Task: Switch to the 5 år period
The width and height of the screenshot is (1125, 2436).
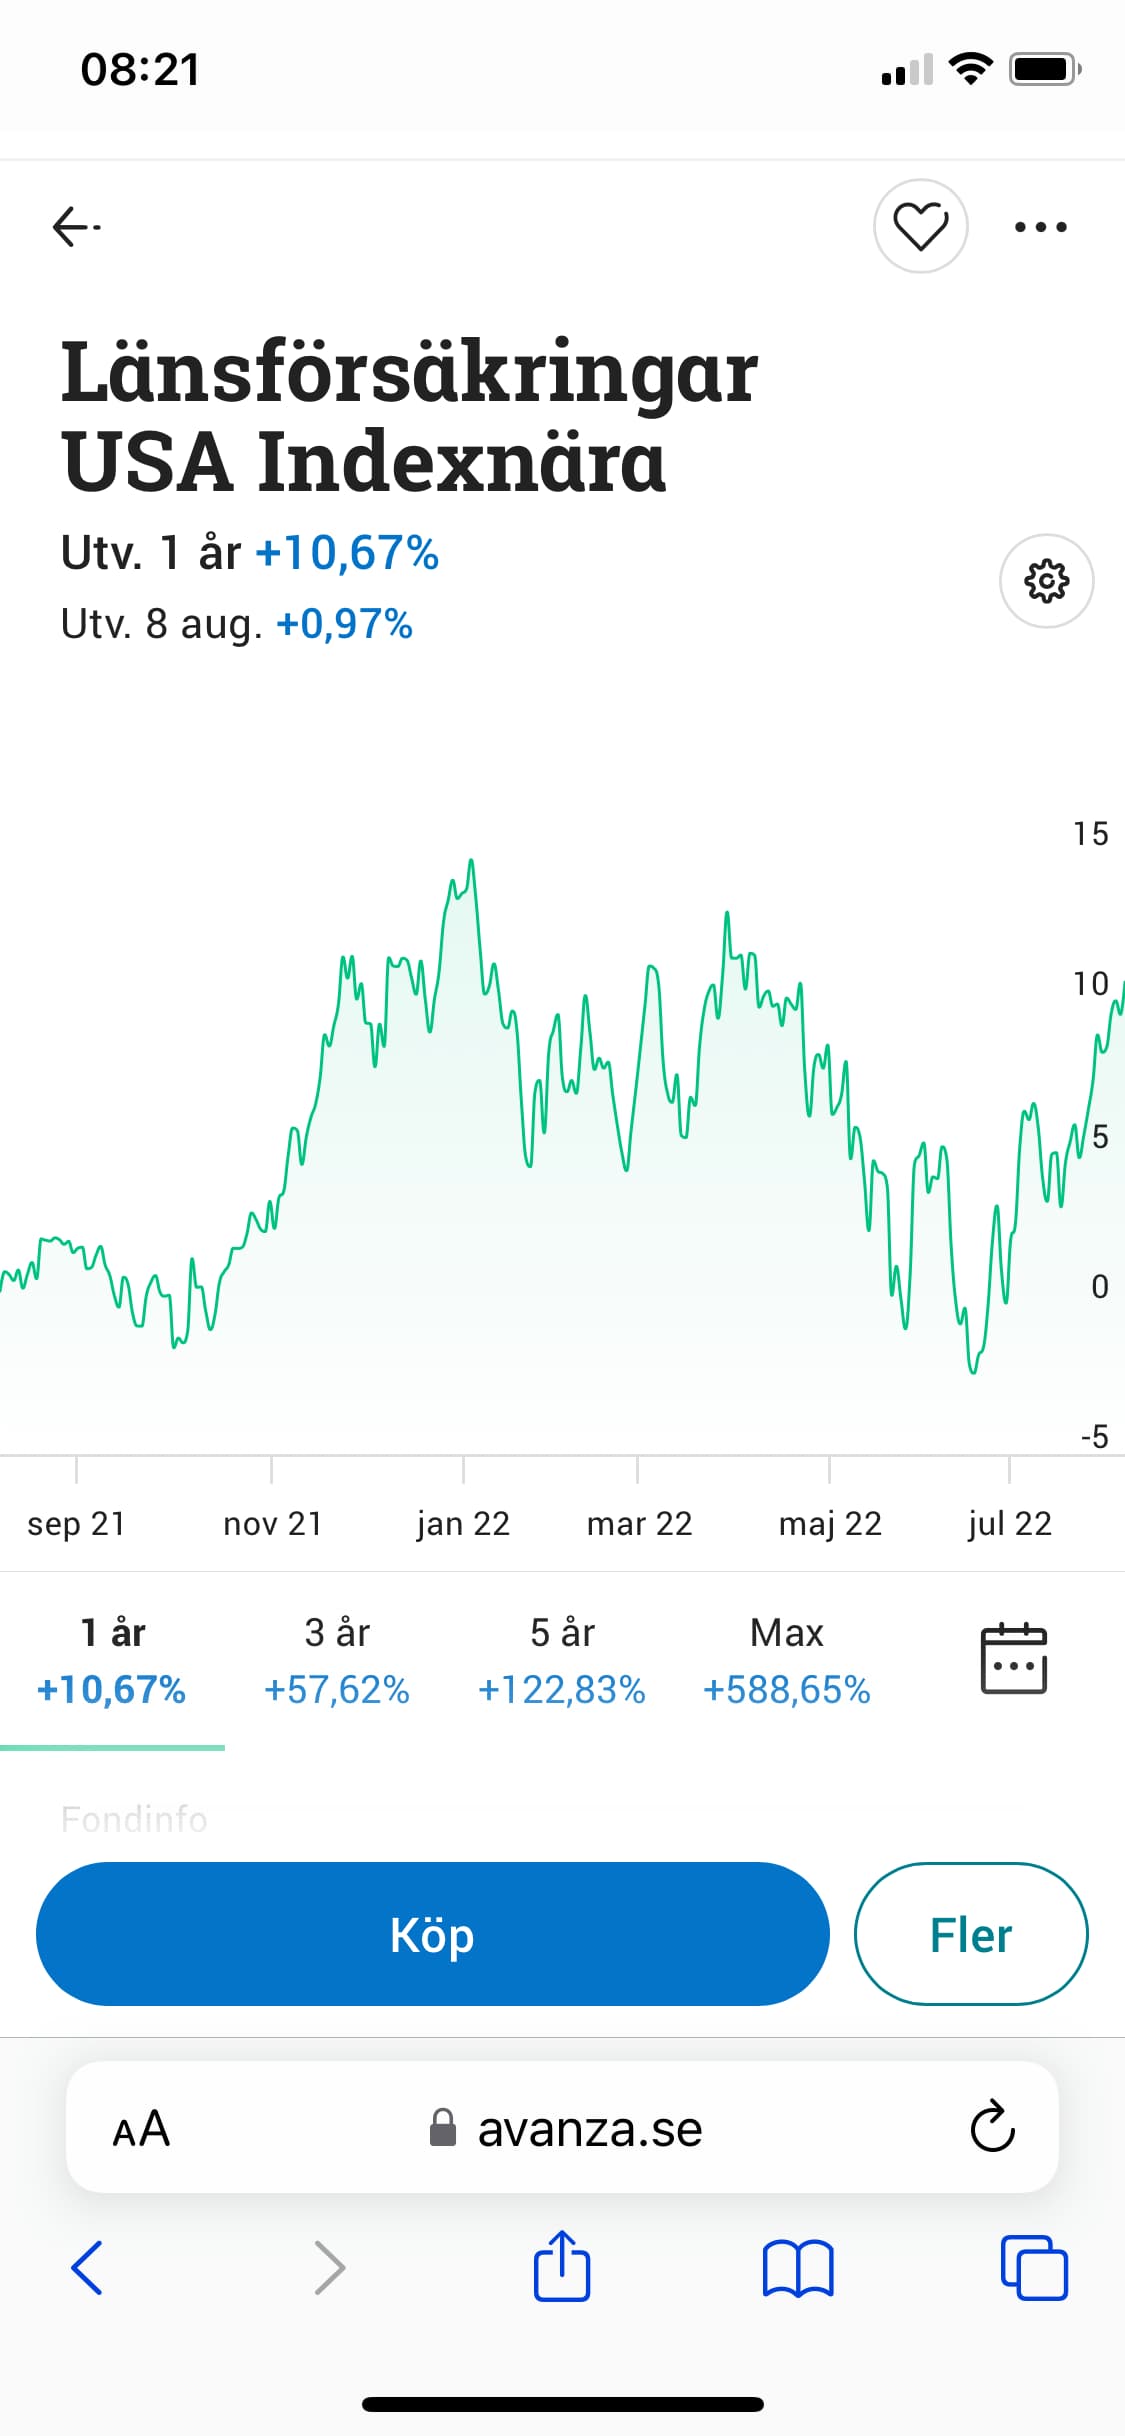Action: [x=562, y=1660]
